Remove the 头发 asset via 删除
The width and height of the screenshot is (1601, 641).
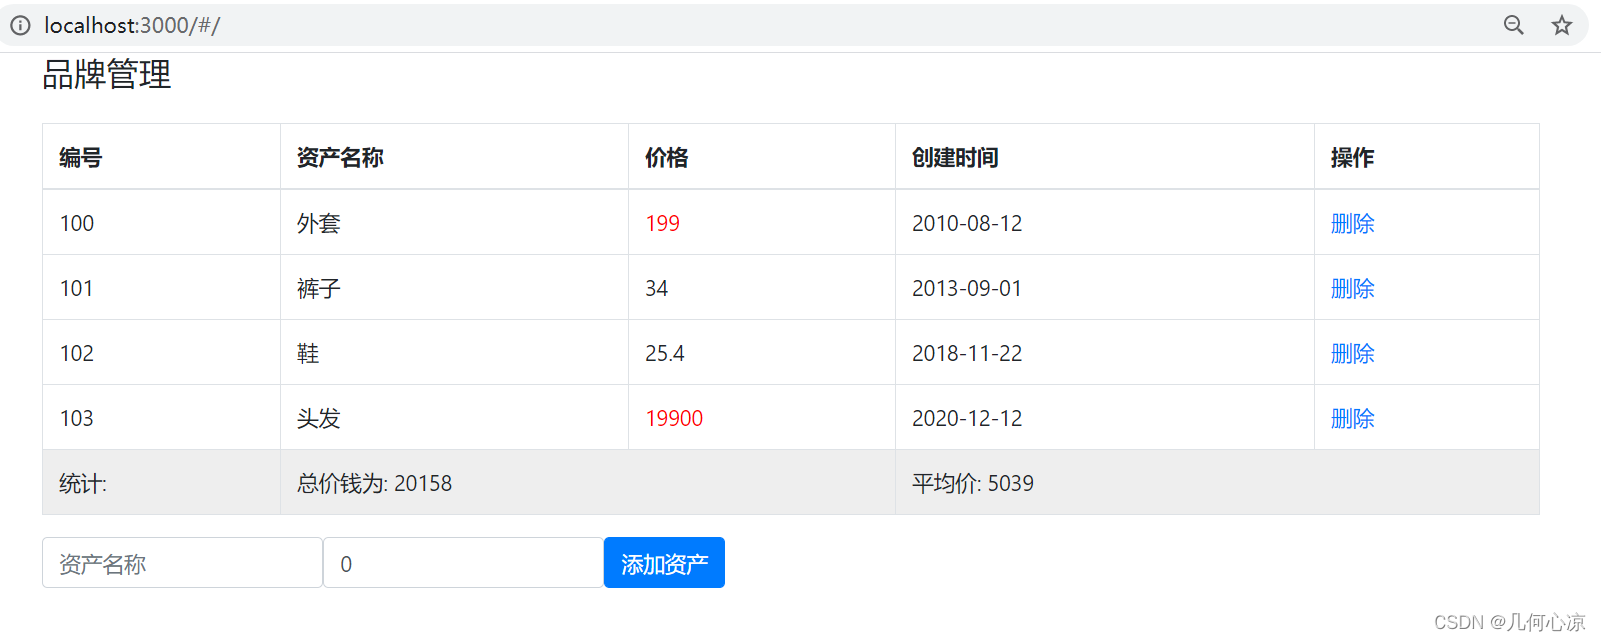click(1352, 418)
